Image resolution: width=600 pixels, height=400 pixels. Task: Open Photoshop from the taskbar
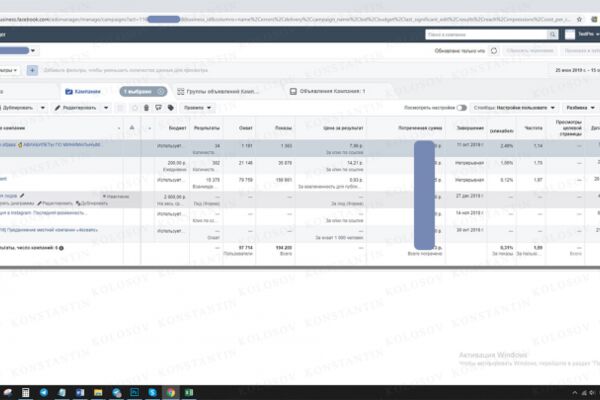134,392
